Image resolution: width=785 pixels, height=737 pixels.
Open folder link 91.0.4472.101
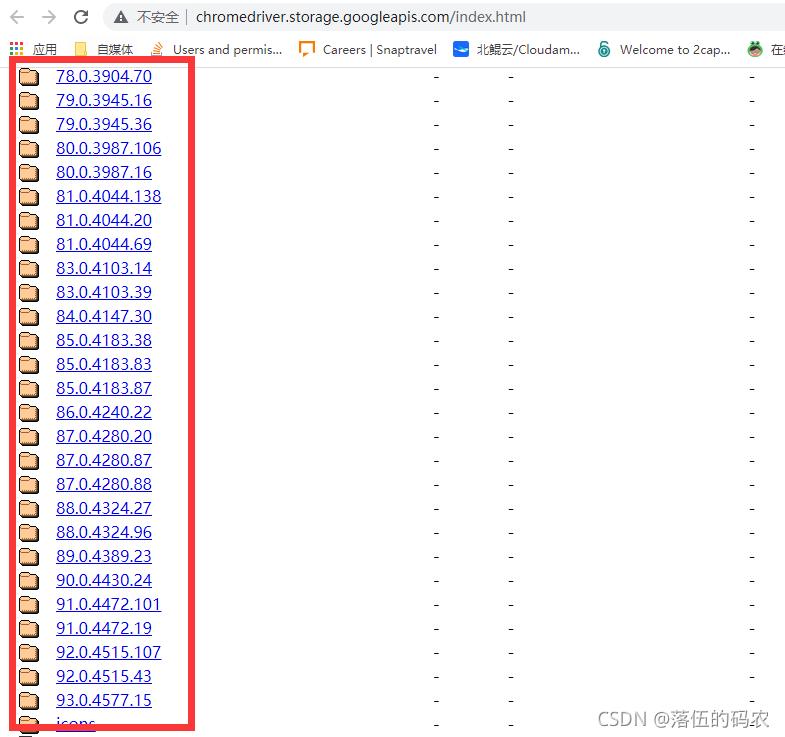109,605
